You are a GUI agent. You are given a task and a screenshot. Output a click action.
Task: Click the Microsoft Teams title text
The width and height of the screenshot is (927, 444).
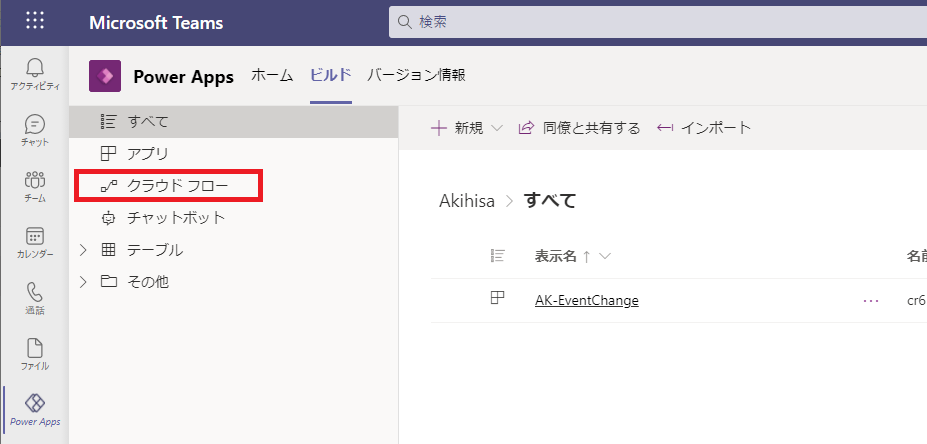tap(156, 23)
